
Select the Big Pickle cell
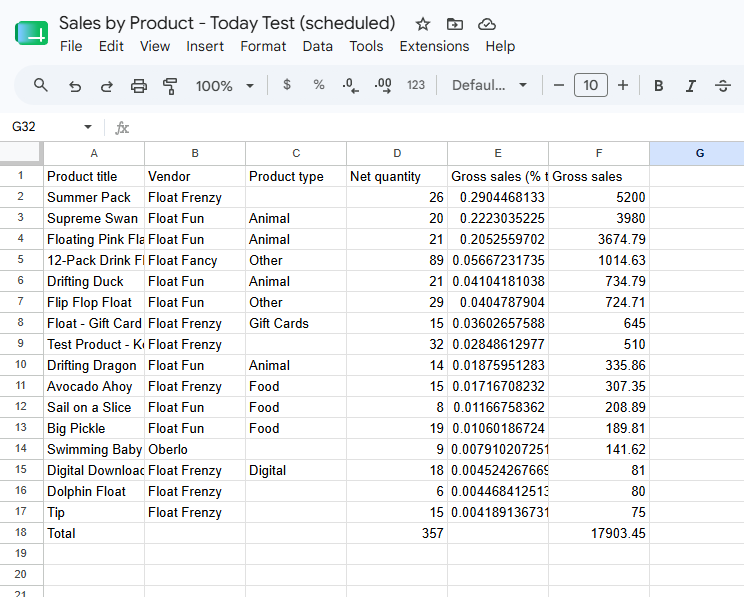click(94, 428)
